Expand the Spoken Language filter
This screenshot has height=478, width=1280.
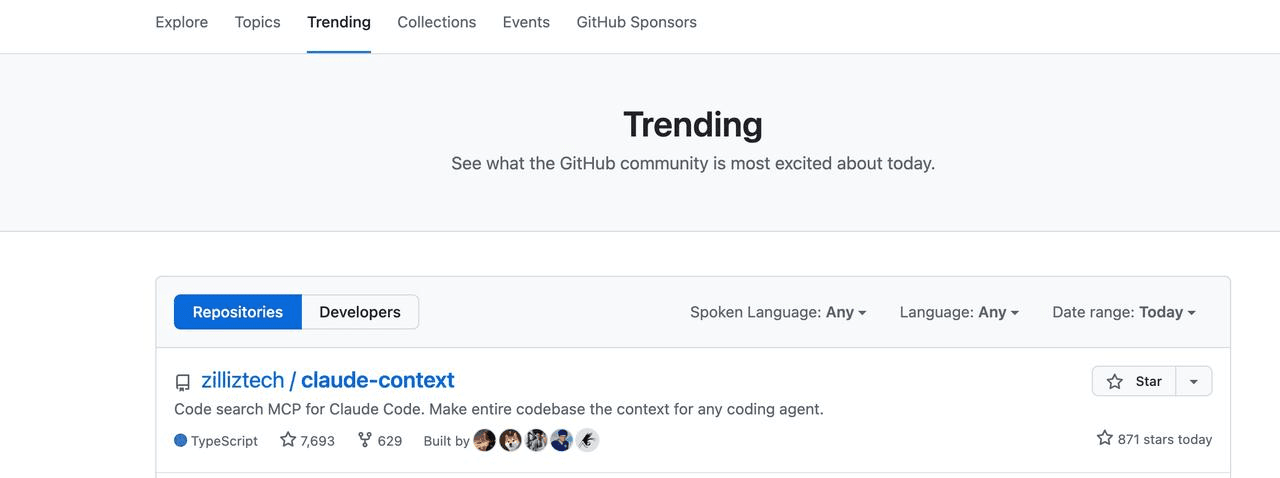(778, 312)
